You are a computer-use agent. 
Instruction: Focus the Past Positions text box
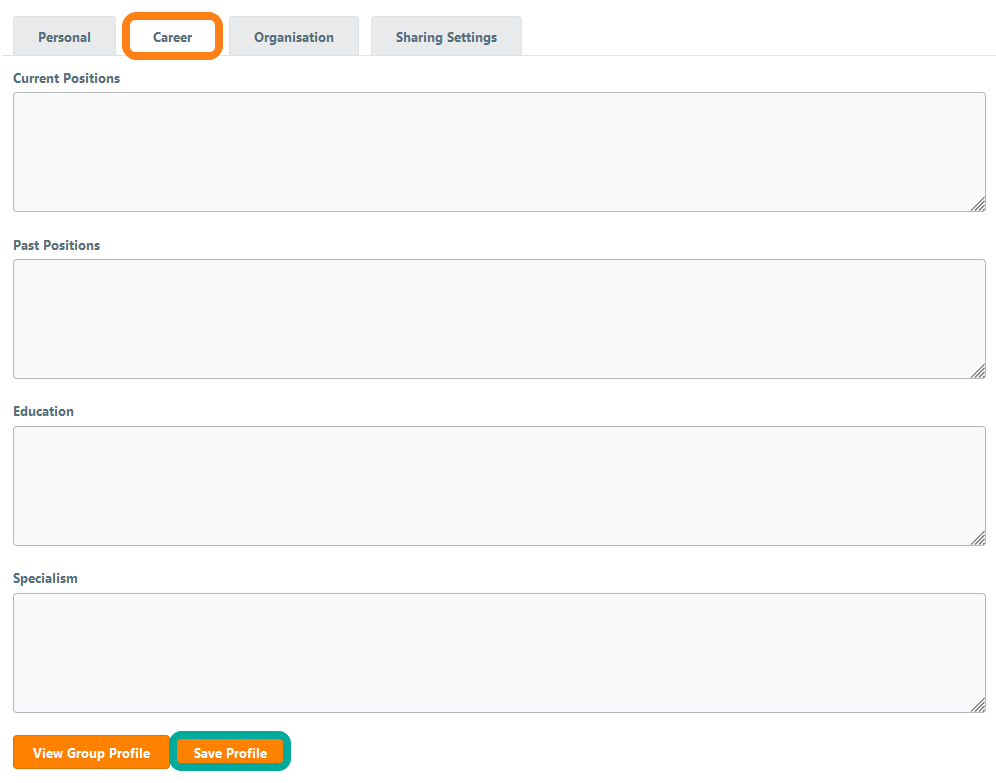coord(498,319)
